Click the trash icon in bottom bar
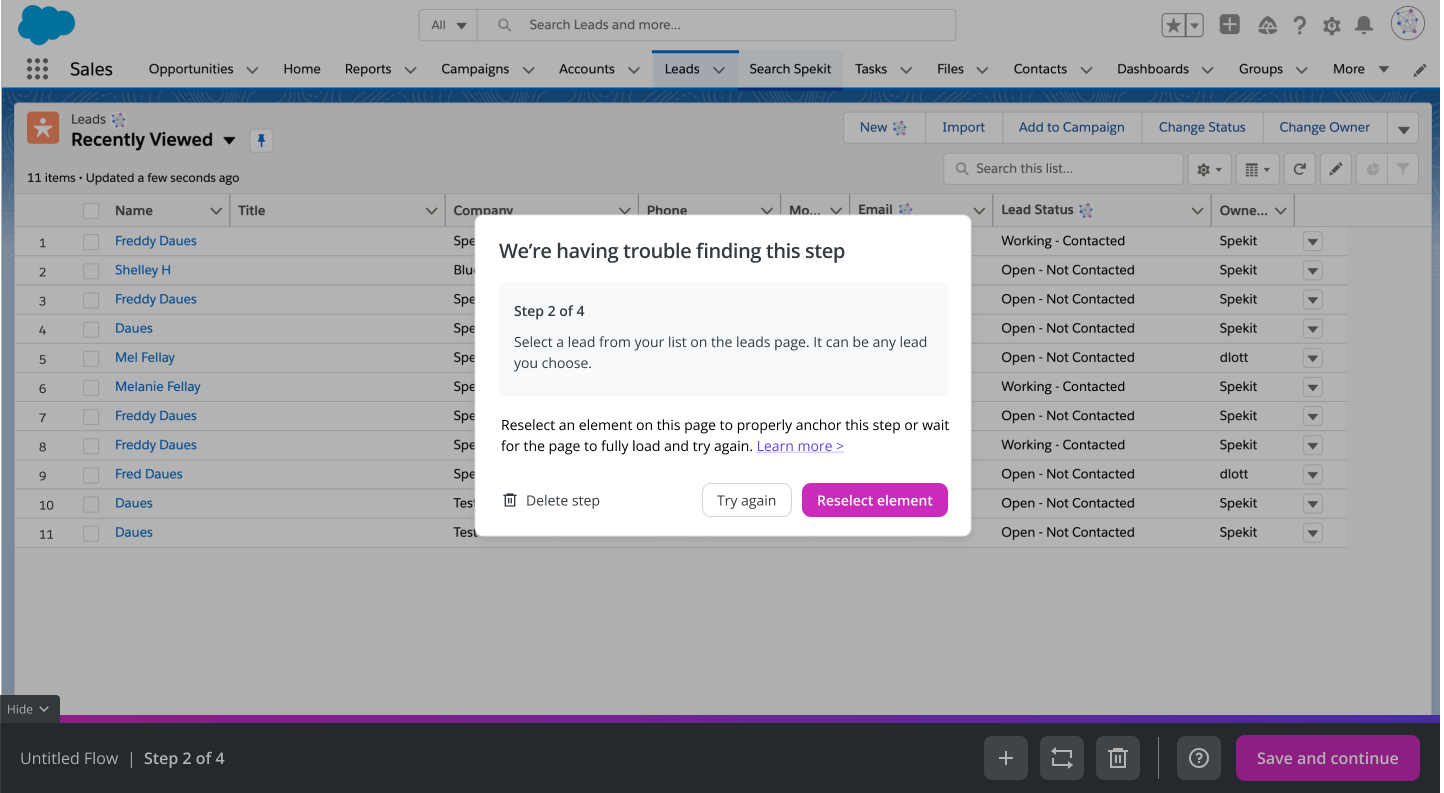The image size is (1444, 793). tap(1118, 759)
